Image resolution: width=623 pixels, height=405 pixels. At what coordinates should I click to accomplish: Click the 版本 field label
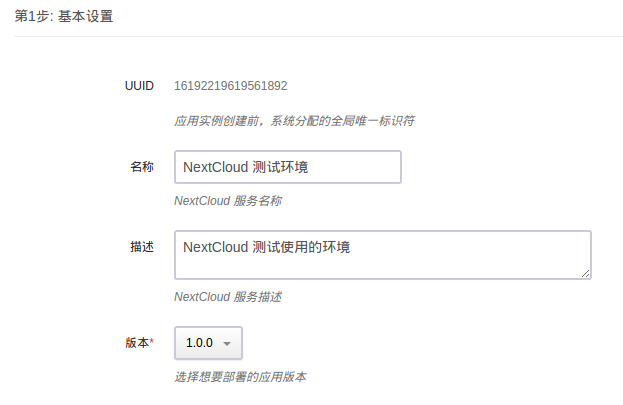pos(137,342)
